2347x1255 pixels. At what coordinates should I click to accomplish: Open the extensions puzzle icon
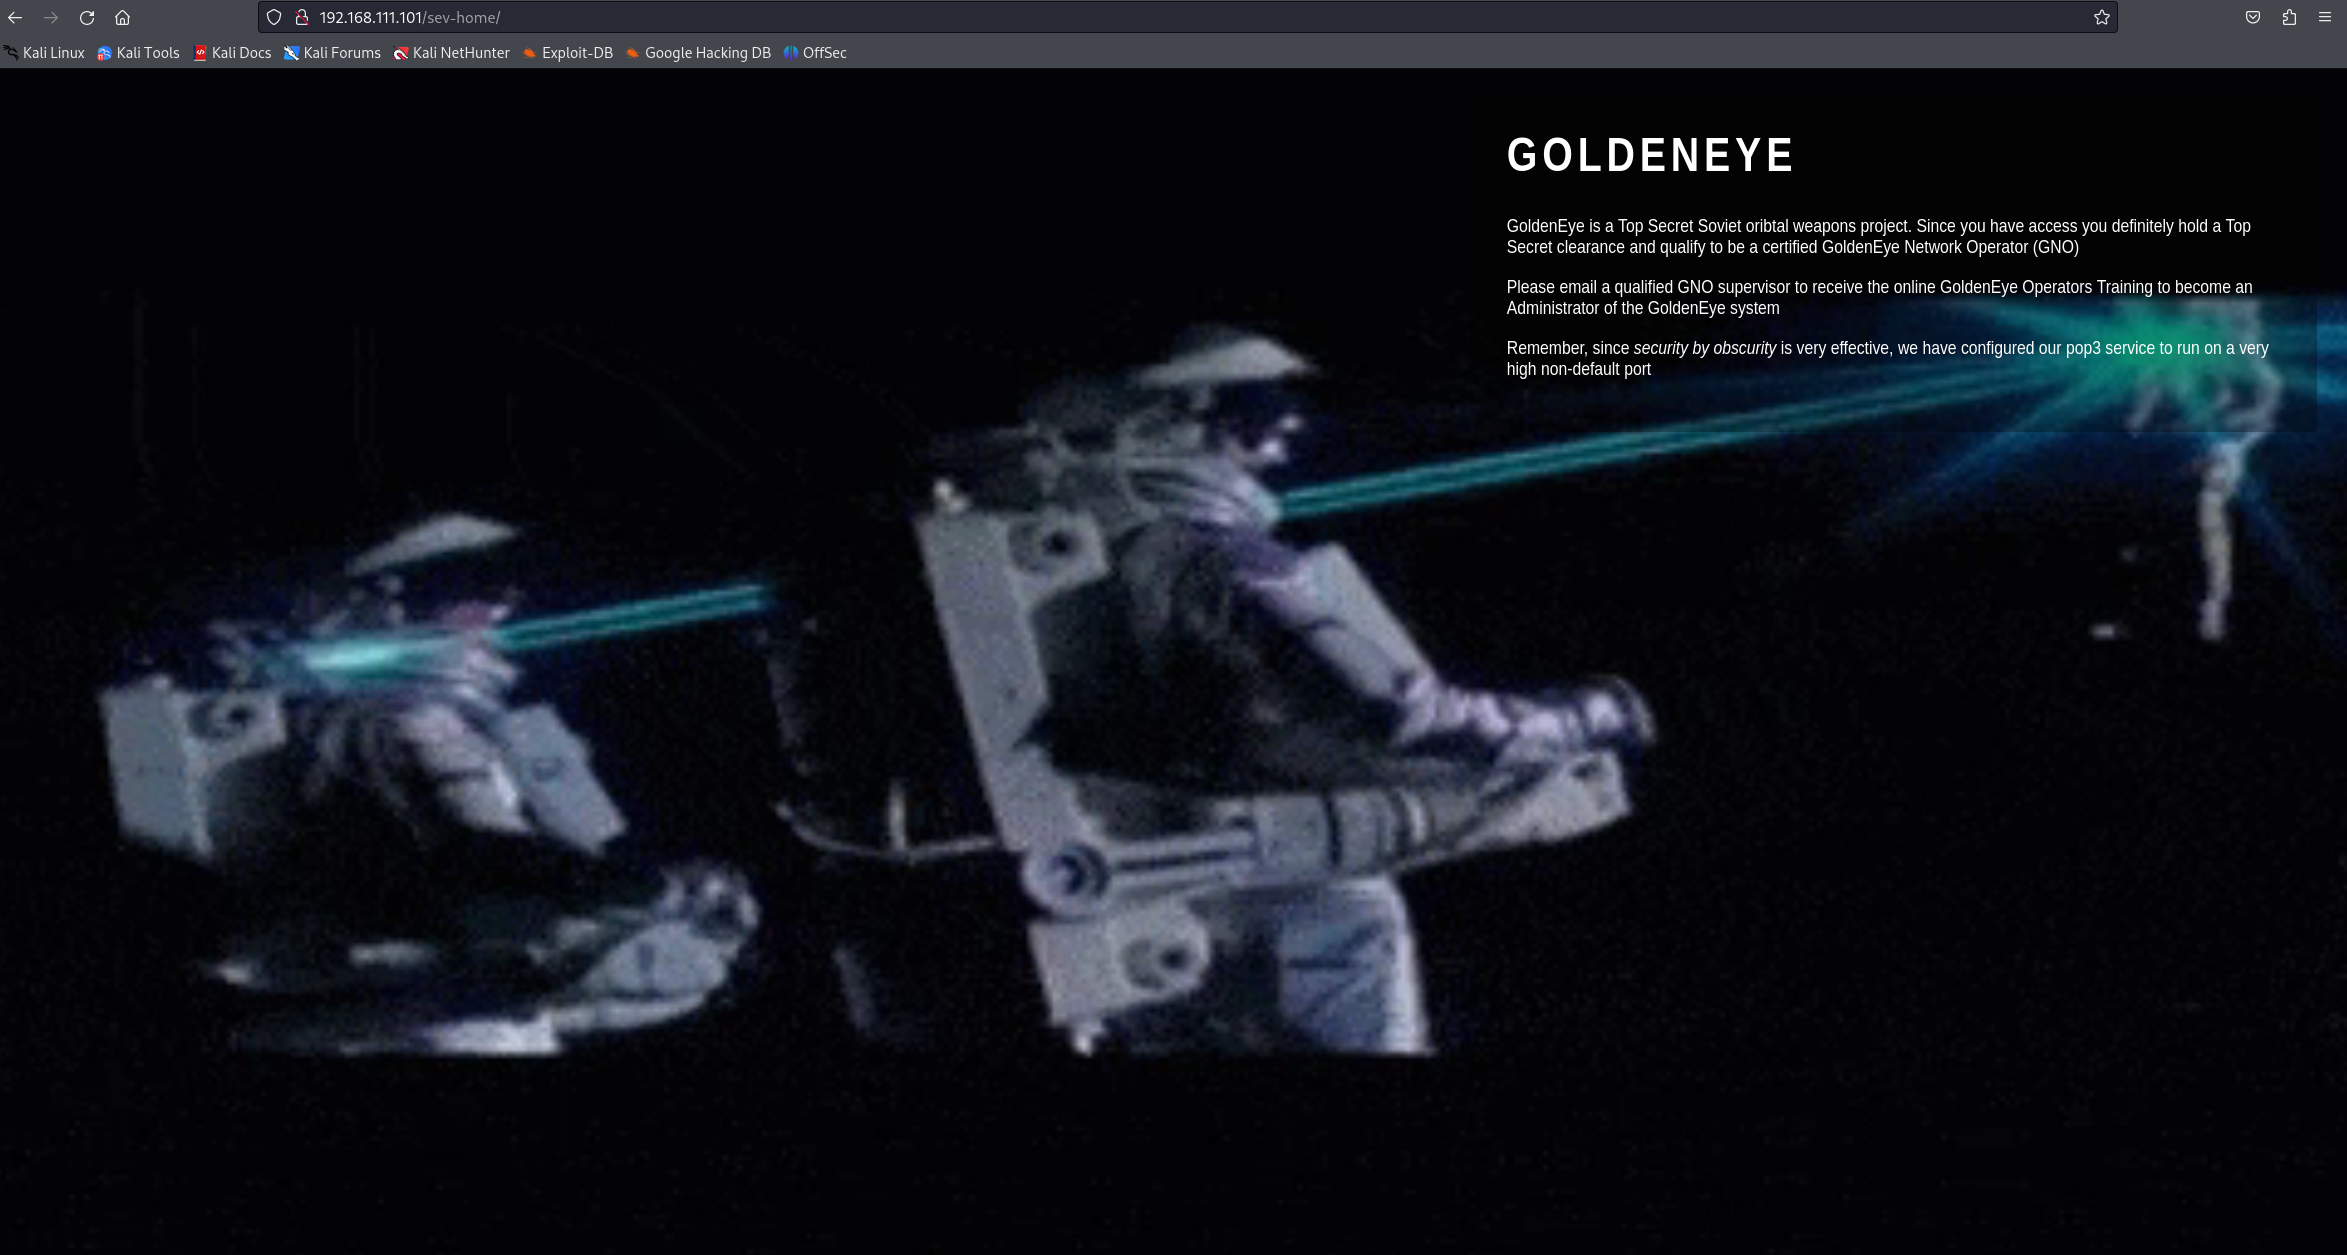[x=2289, y=17]
